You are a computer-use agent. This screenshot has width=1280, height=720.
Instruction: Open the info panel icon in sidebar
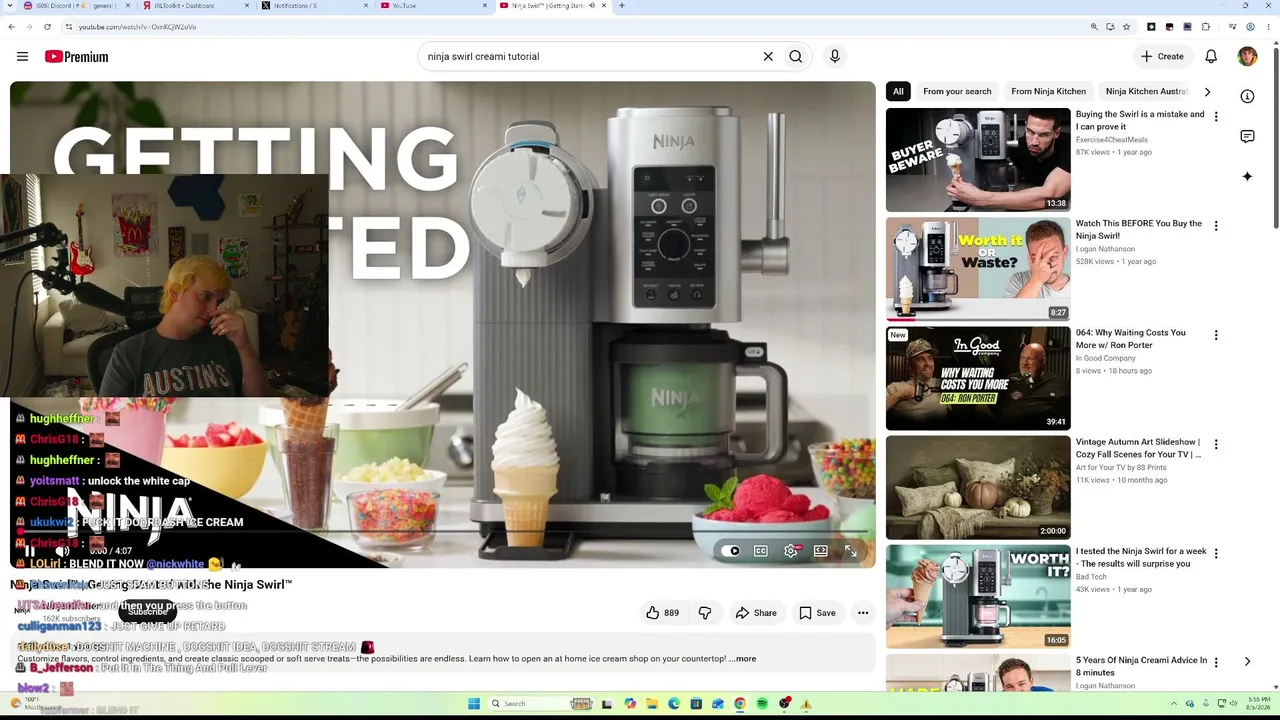1247,96
